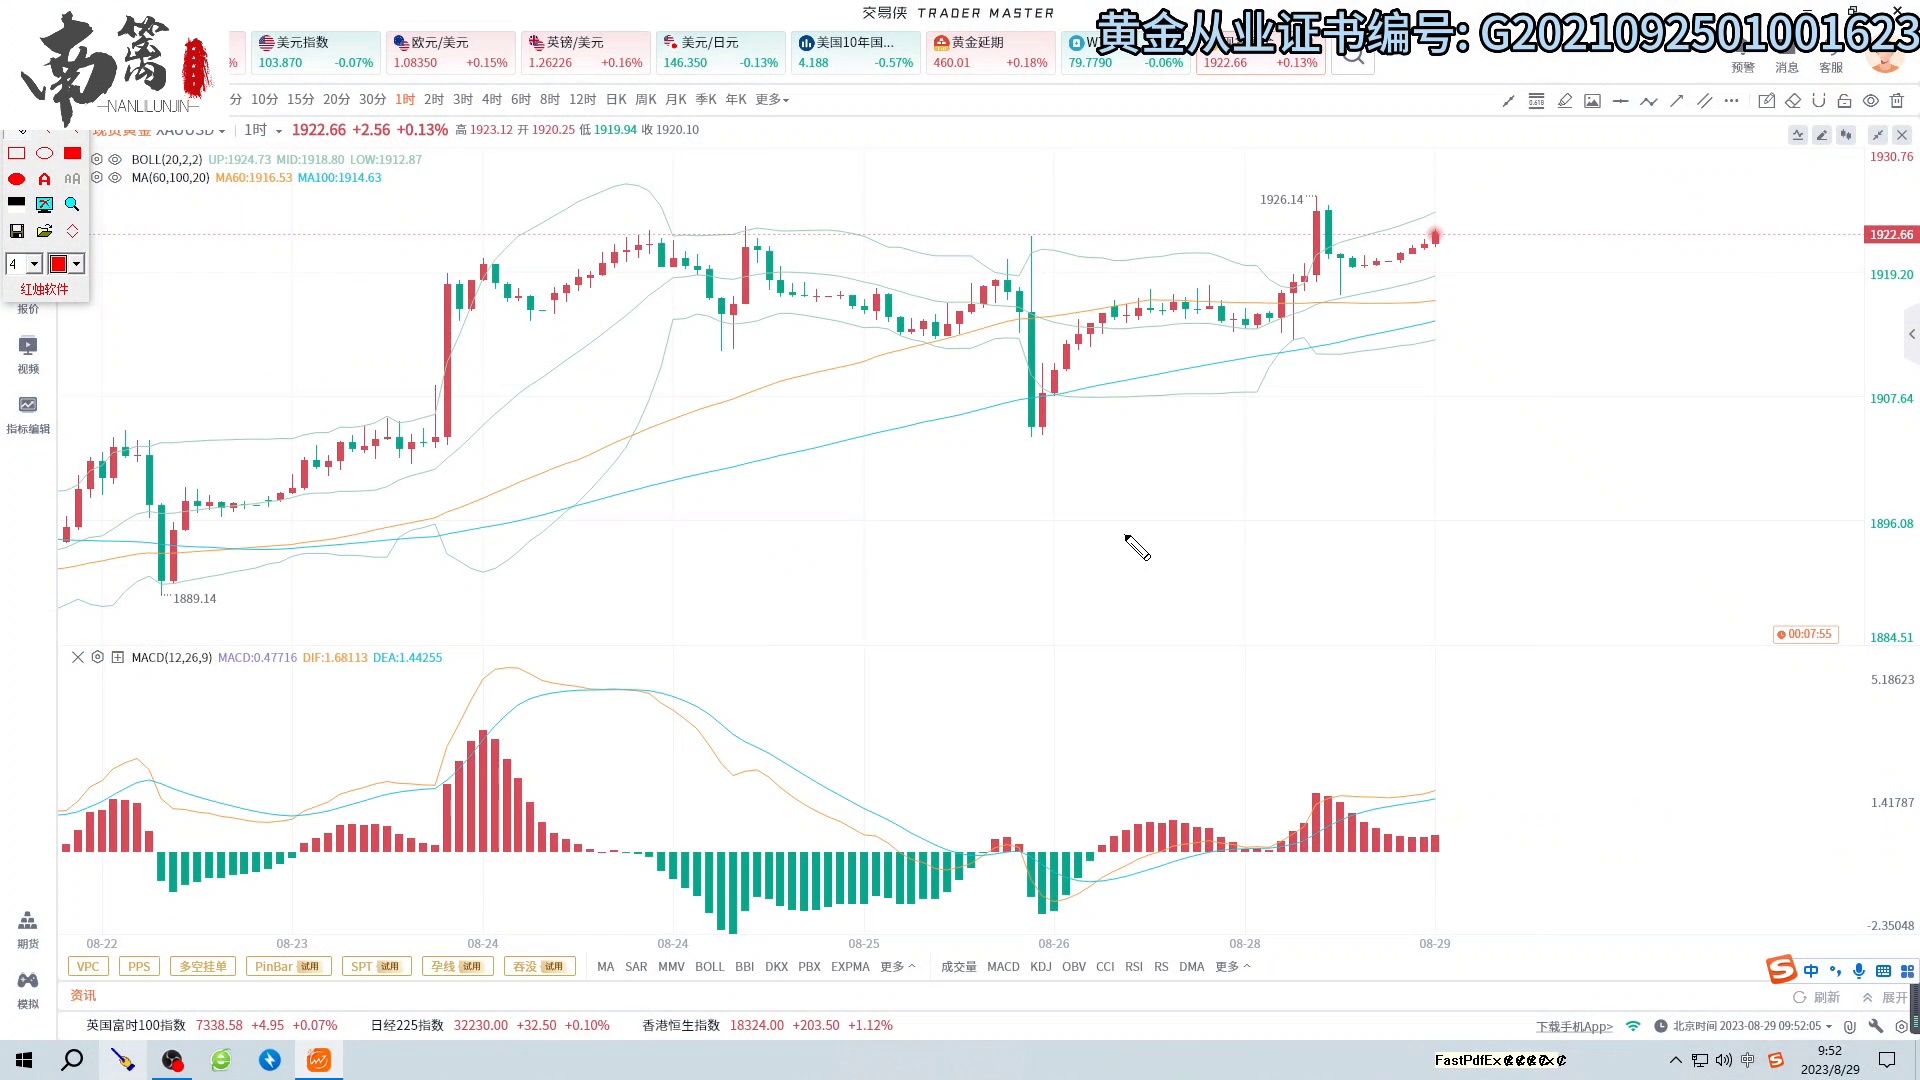Image resolution: width=1920 pixels, height=1080 pixels.
Task: Toggle MA(60,100,20) indicator visibility
Action: [x=115, y=177]
